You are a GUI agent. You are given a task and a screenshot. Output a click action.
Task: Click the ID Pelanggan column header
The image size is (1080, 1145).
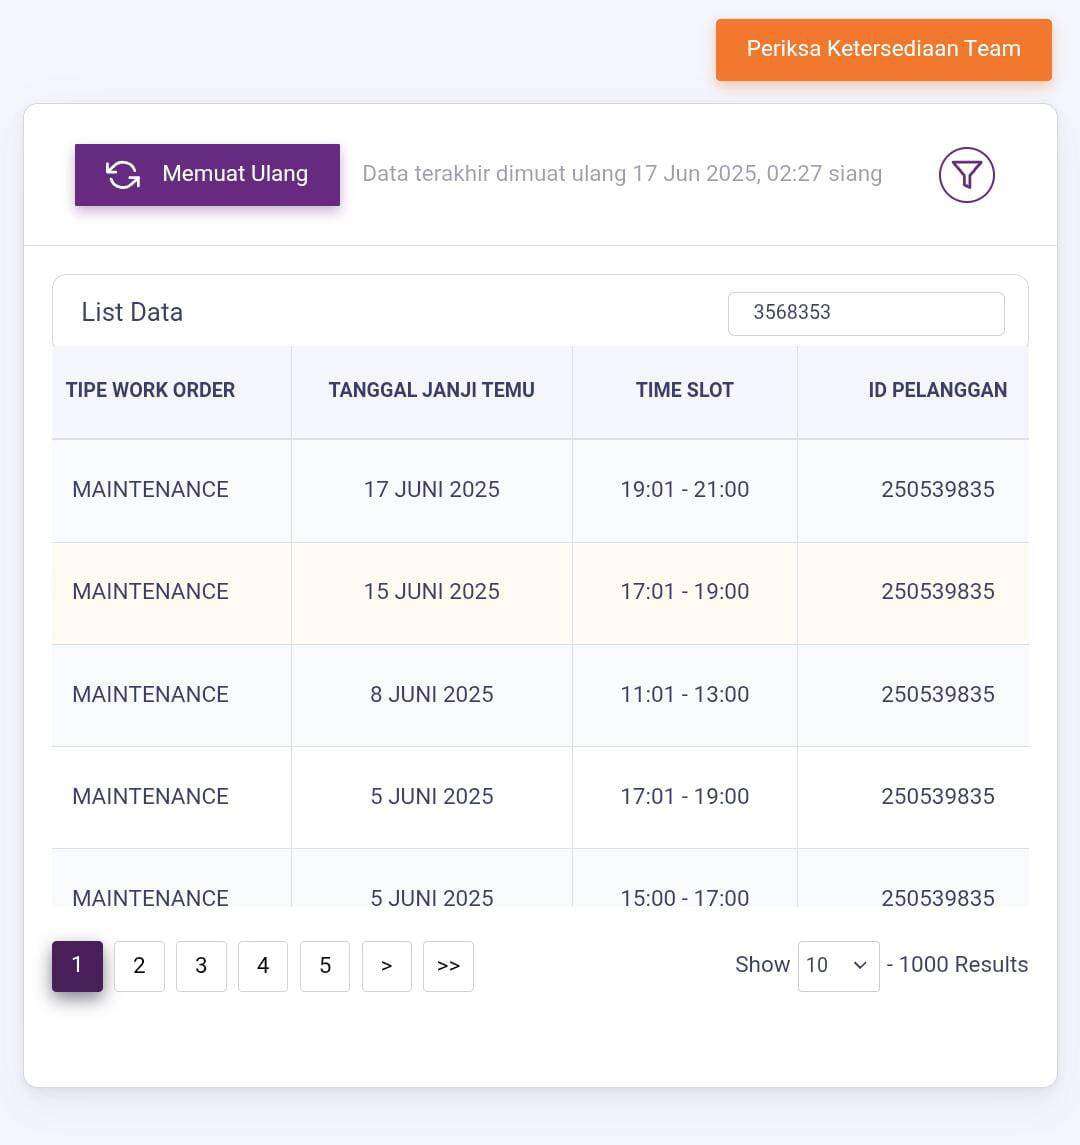click(x=938, y=390)
